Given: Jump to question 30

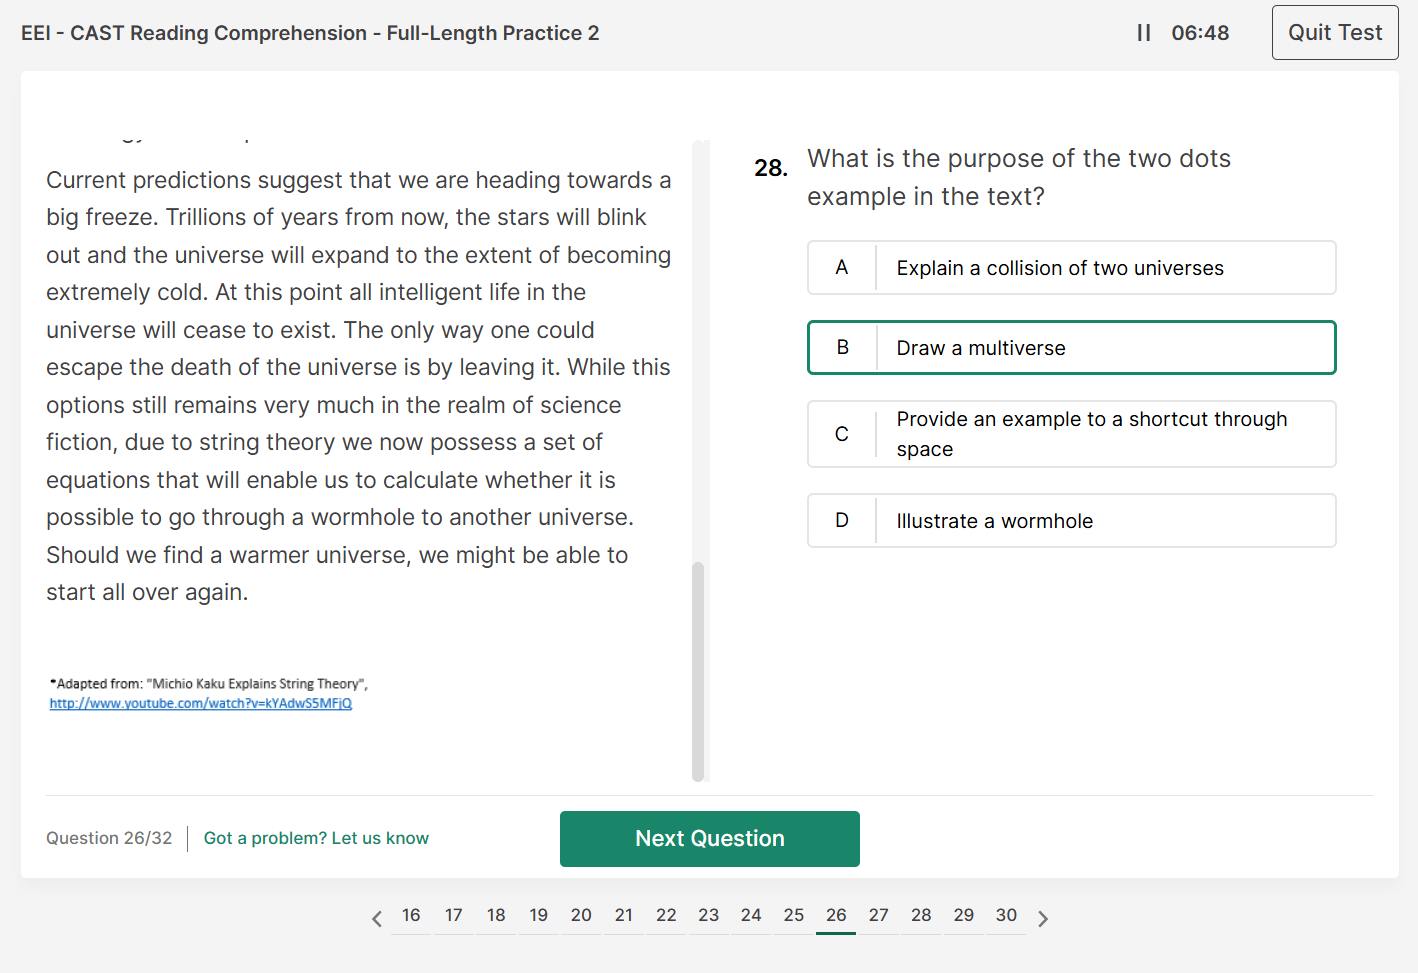Looking at the screenshot, I should 1006,915.
